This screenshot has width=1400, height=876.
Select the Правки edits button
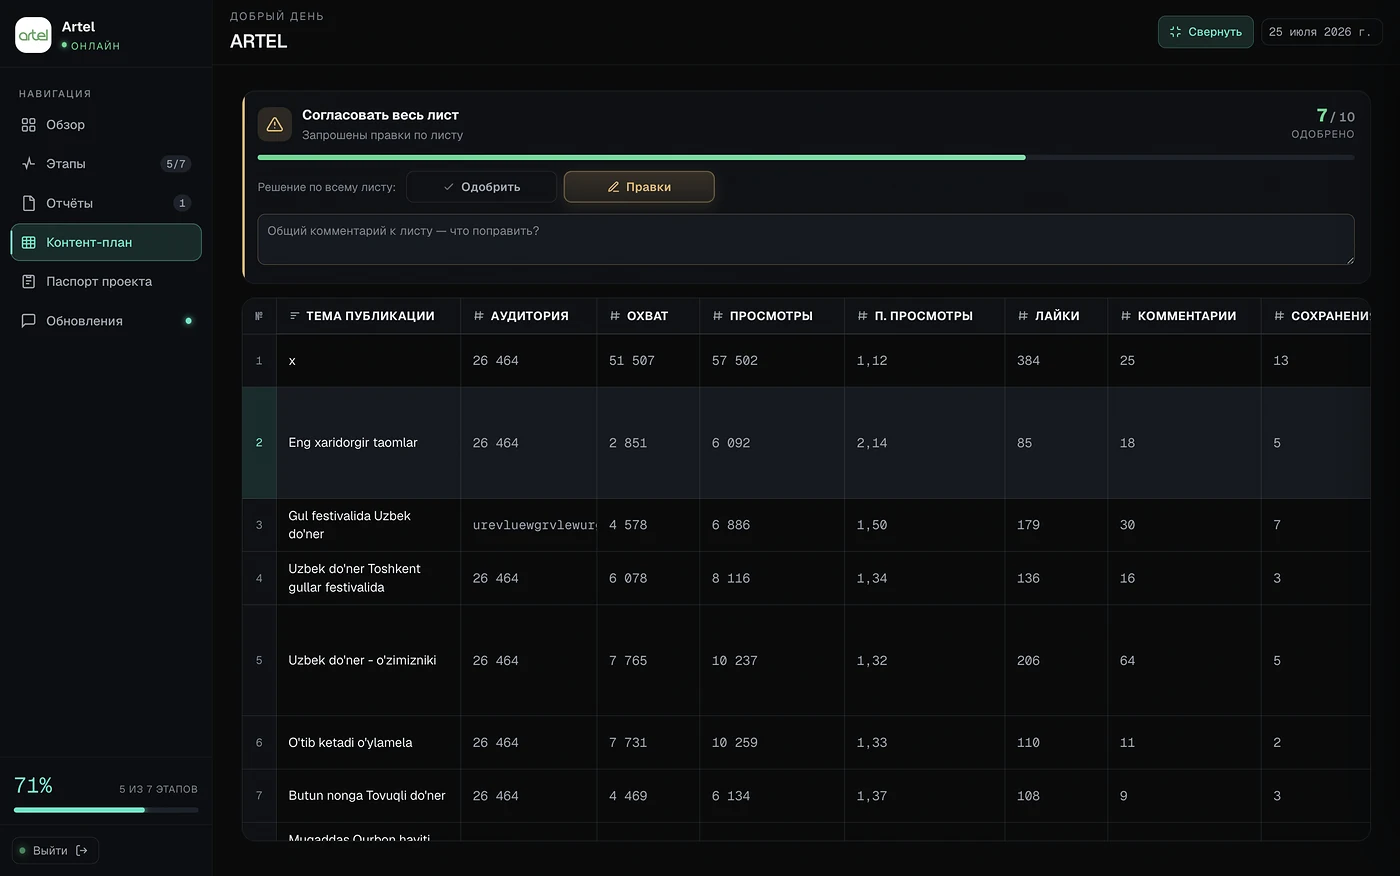pos(639,187)
